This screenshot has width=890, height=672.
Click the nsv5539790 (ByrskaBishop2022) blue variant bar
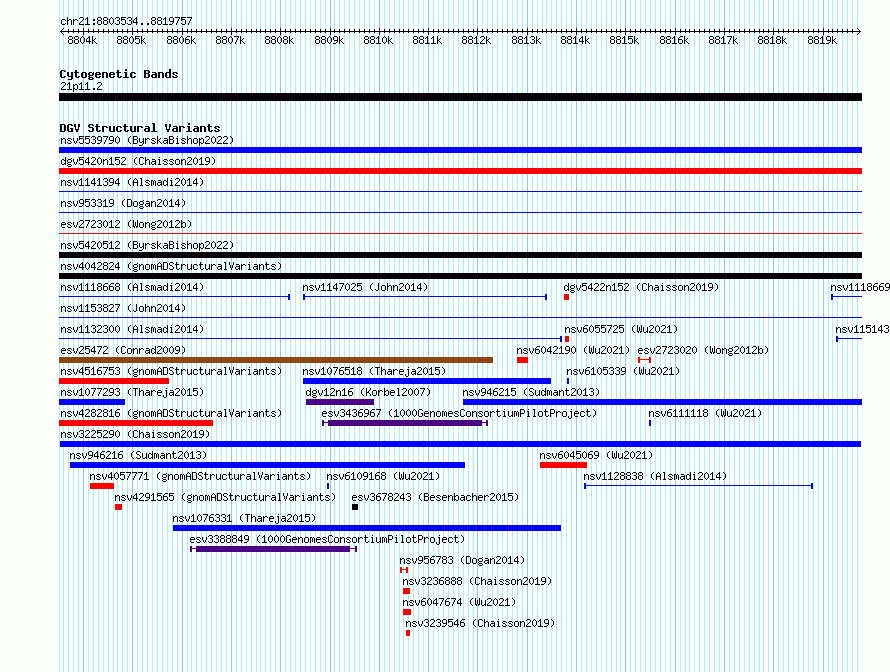click(x=460, y=150)
